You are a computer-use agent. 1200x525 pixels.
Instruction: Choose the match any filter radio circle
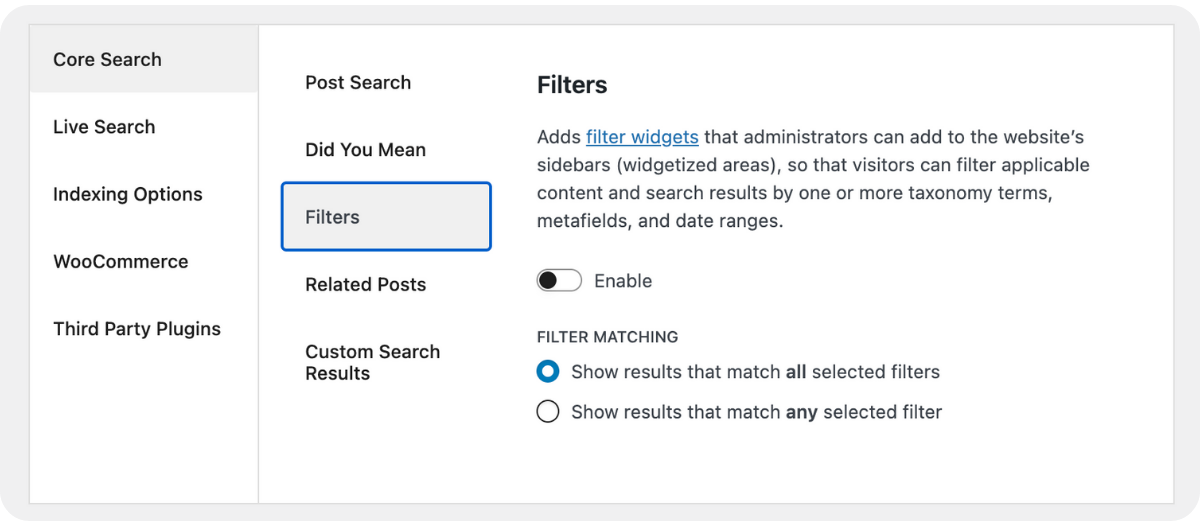pos(548,412)
